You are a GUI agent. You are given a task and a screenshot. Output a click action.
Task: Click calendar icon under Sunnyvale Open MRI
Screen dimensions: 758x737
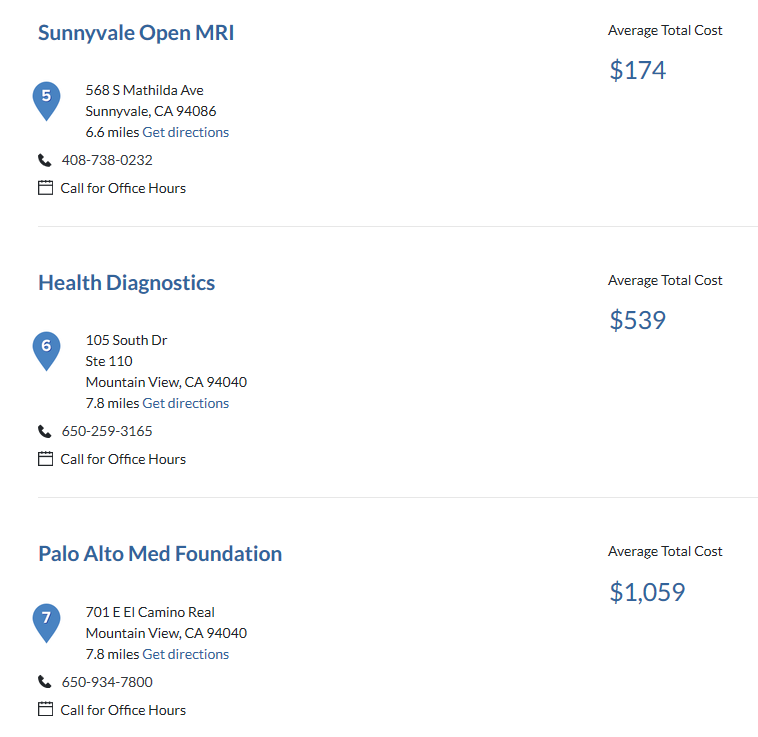45,188
